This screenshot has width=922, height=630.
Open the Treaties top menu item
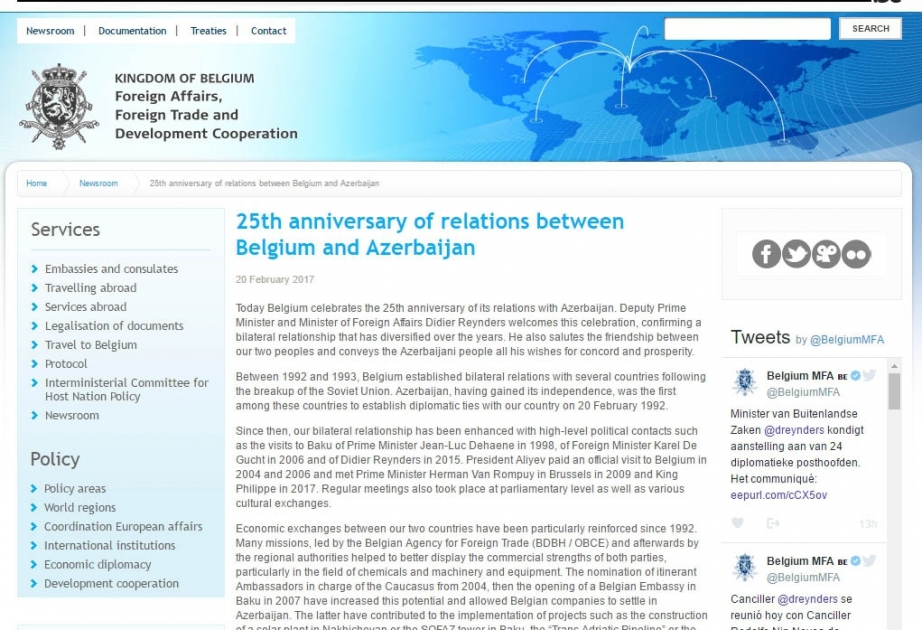tap(208, 31)
